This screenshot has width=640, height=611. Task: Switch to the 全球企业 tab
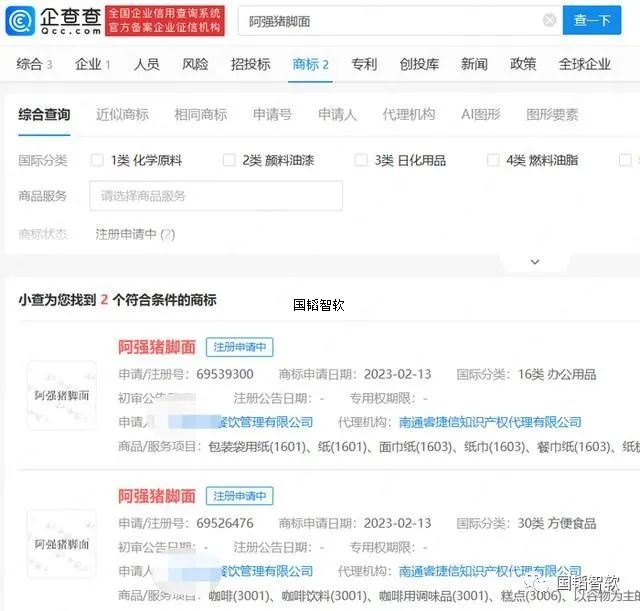point(584,64)
